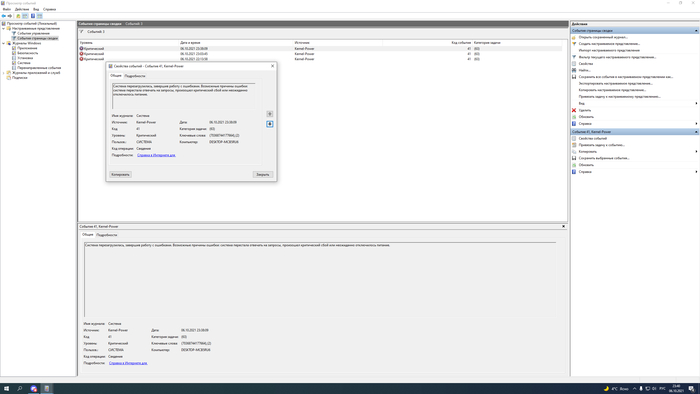Click Создать настраиваемое представление action
This screenshot has height=394, width=700.
(x=609, y=44)
